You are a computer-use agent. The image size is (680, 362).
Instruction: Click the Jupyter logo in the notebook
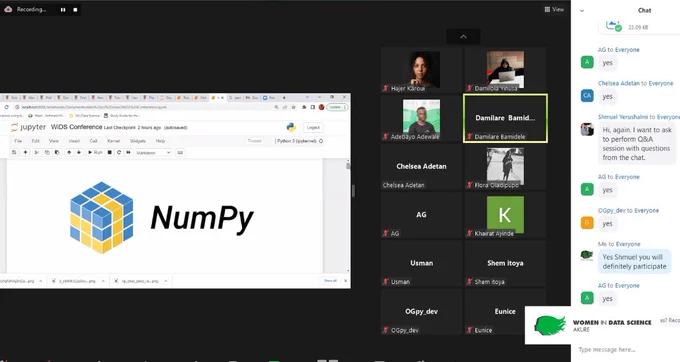pyautogui.click(x=28, y=127)
